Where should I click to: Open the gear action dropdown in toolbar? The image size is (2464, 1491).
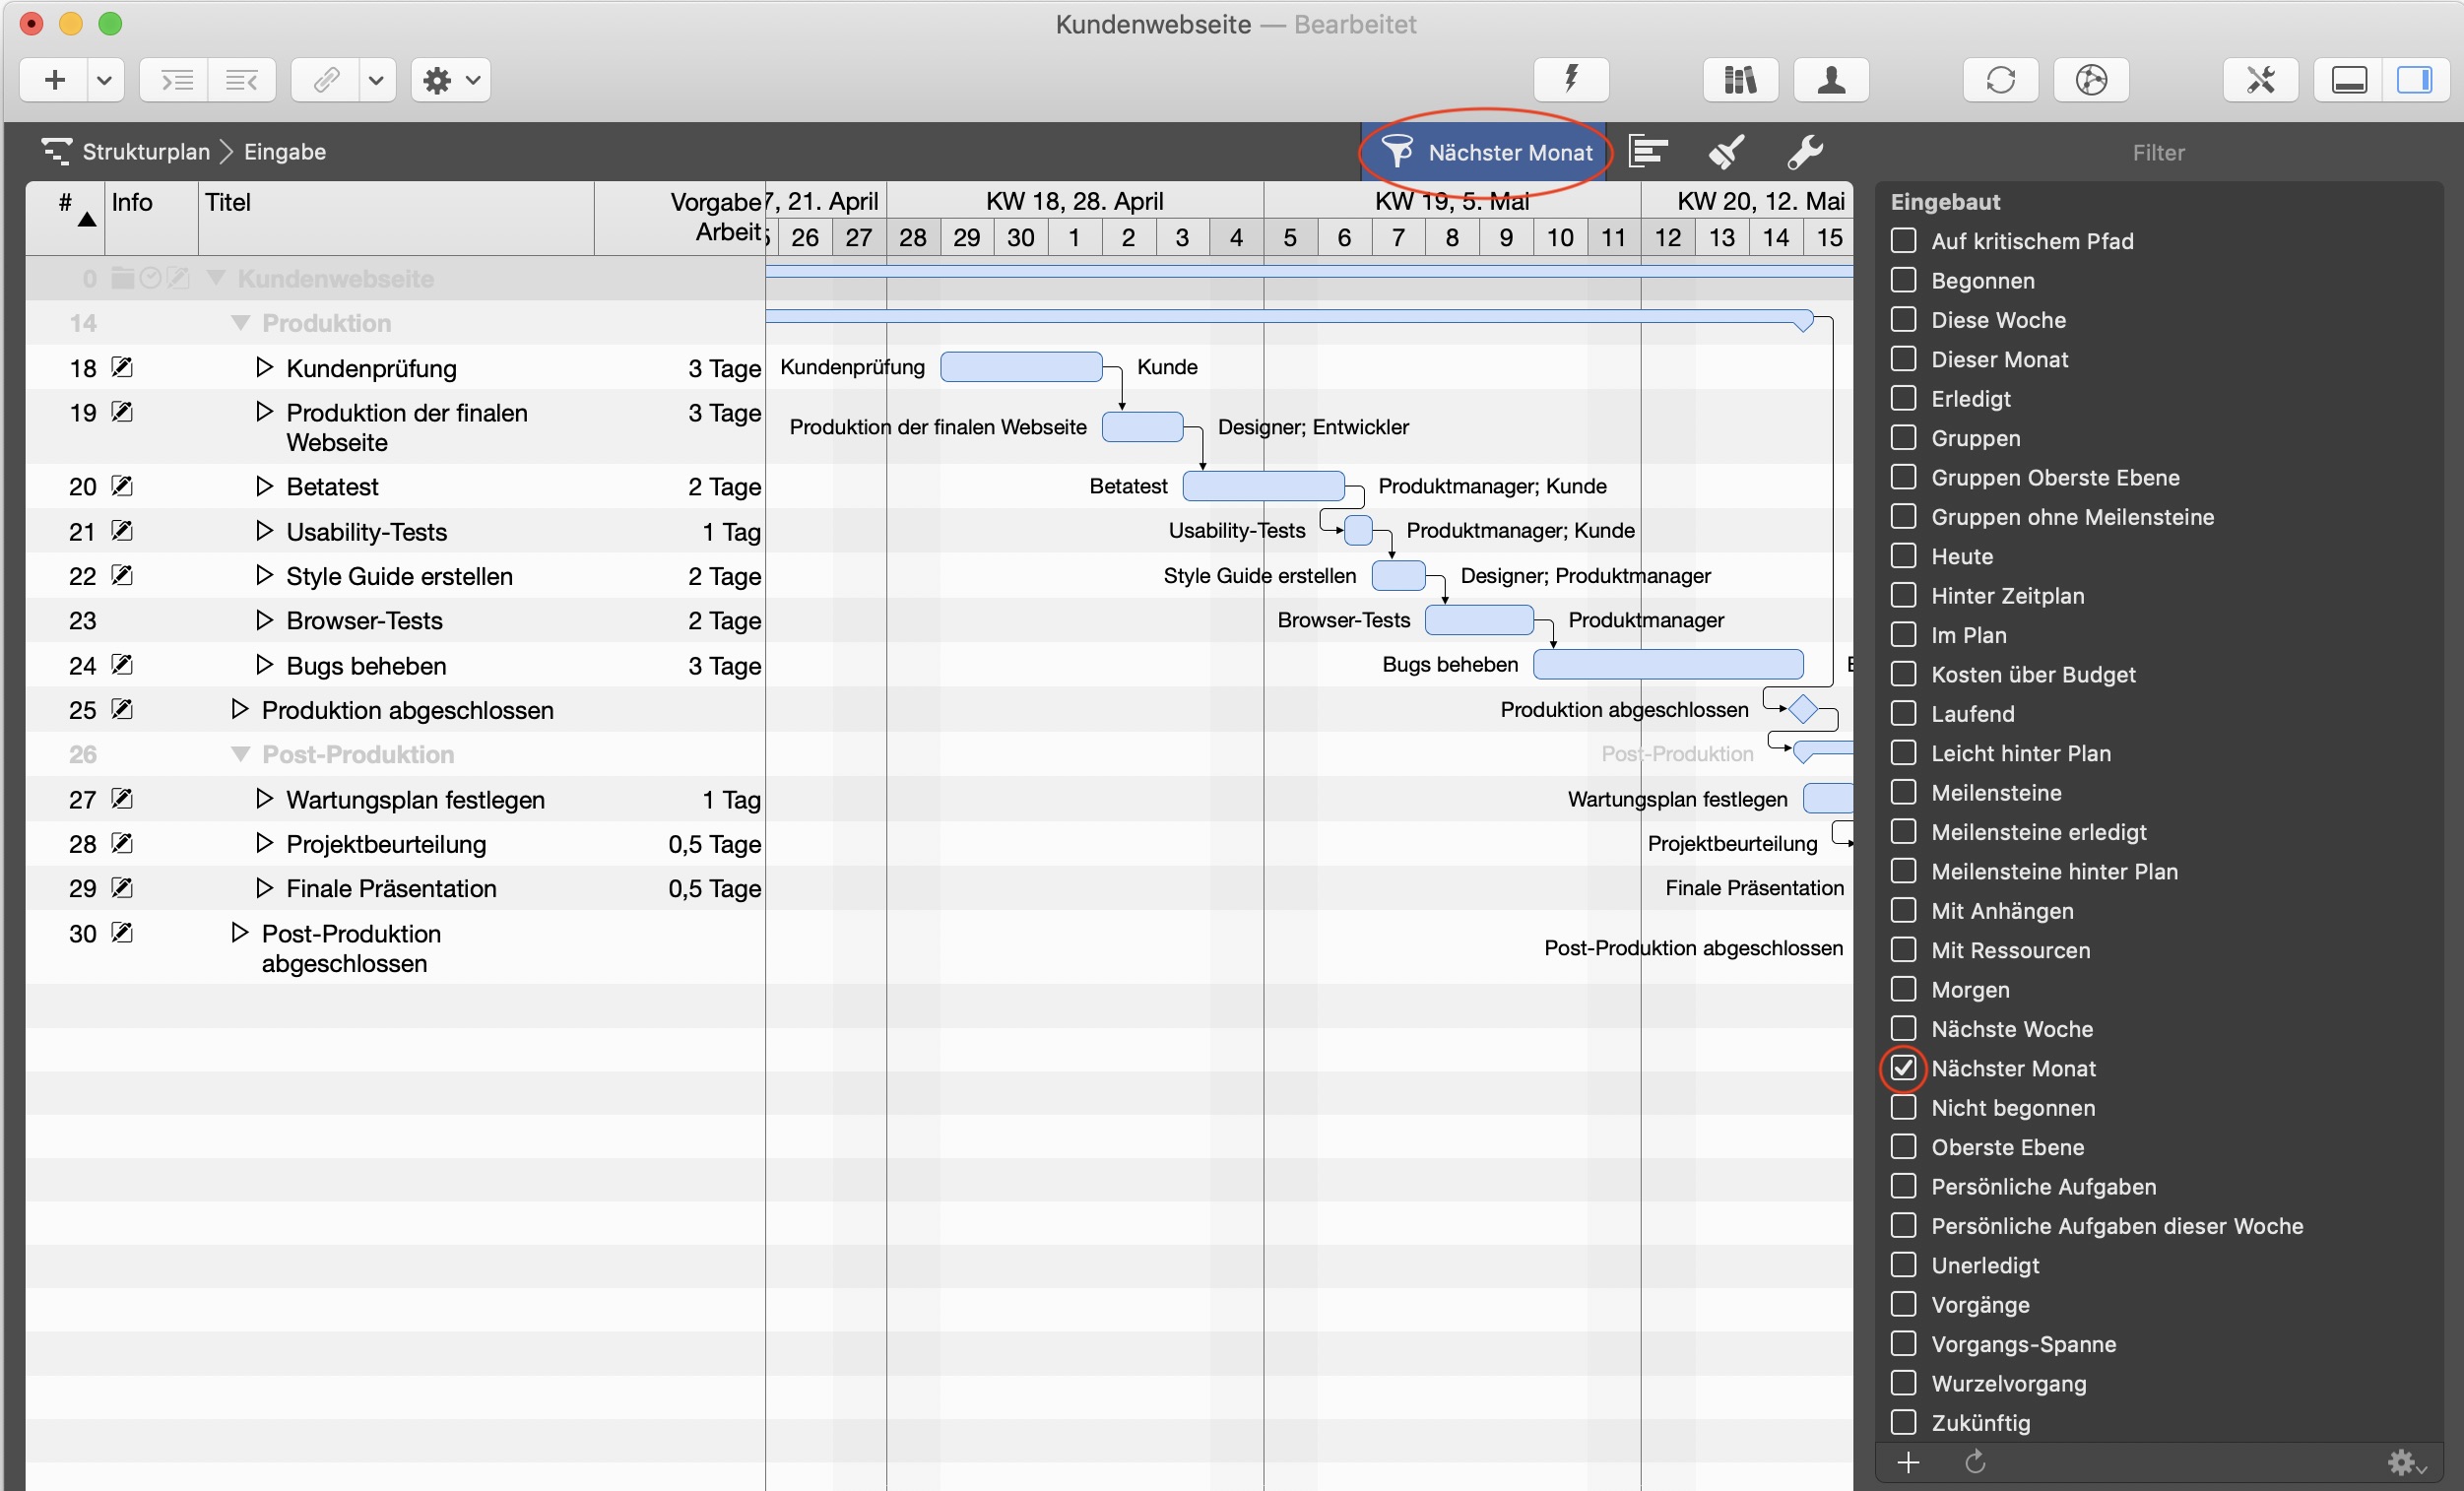tap(451, 79)
